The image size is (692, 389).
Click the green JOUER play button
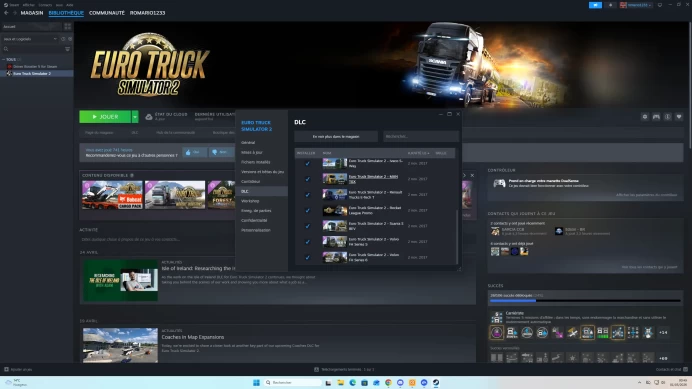[105, 117]
